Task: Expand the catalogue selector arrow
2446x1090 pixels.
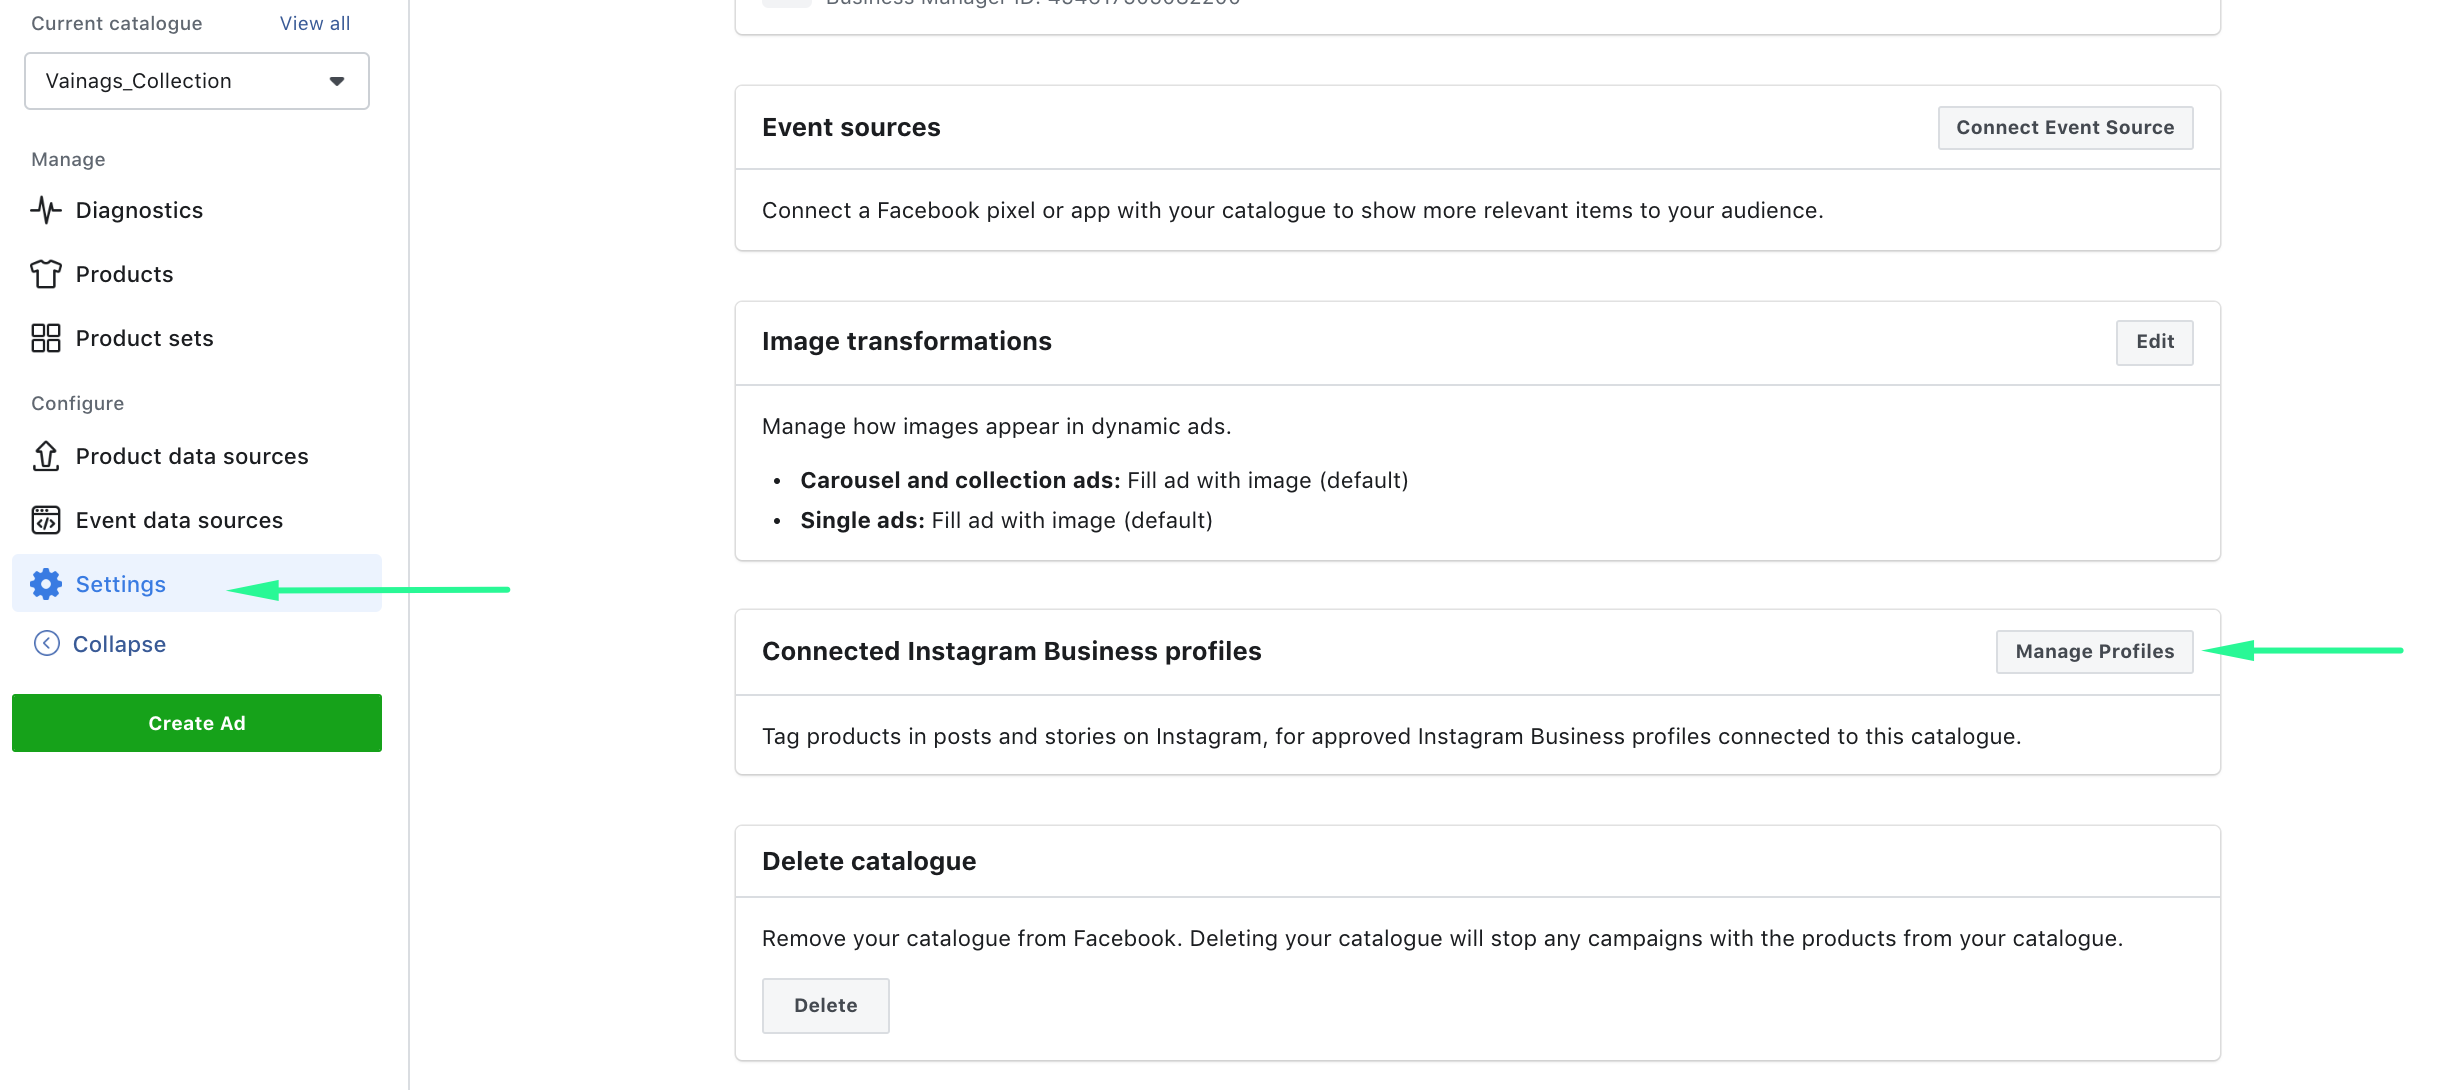Action: 337,81
